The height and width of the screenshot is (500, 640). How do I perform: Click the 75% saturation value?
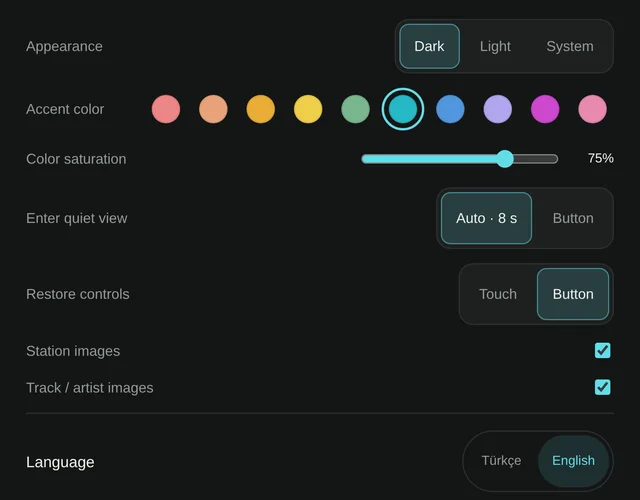[x=600, y=158]
